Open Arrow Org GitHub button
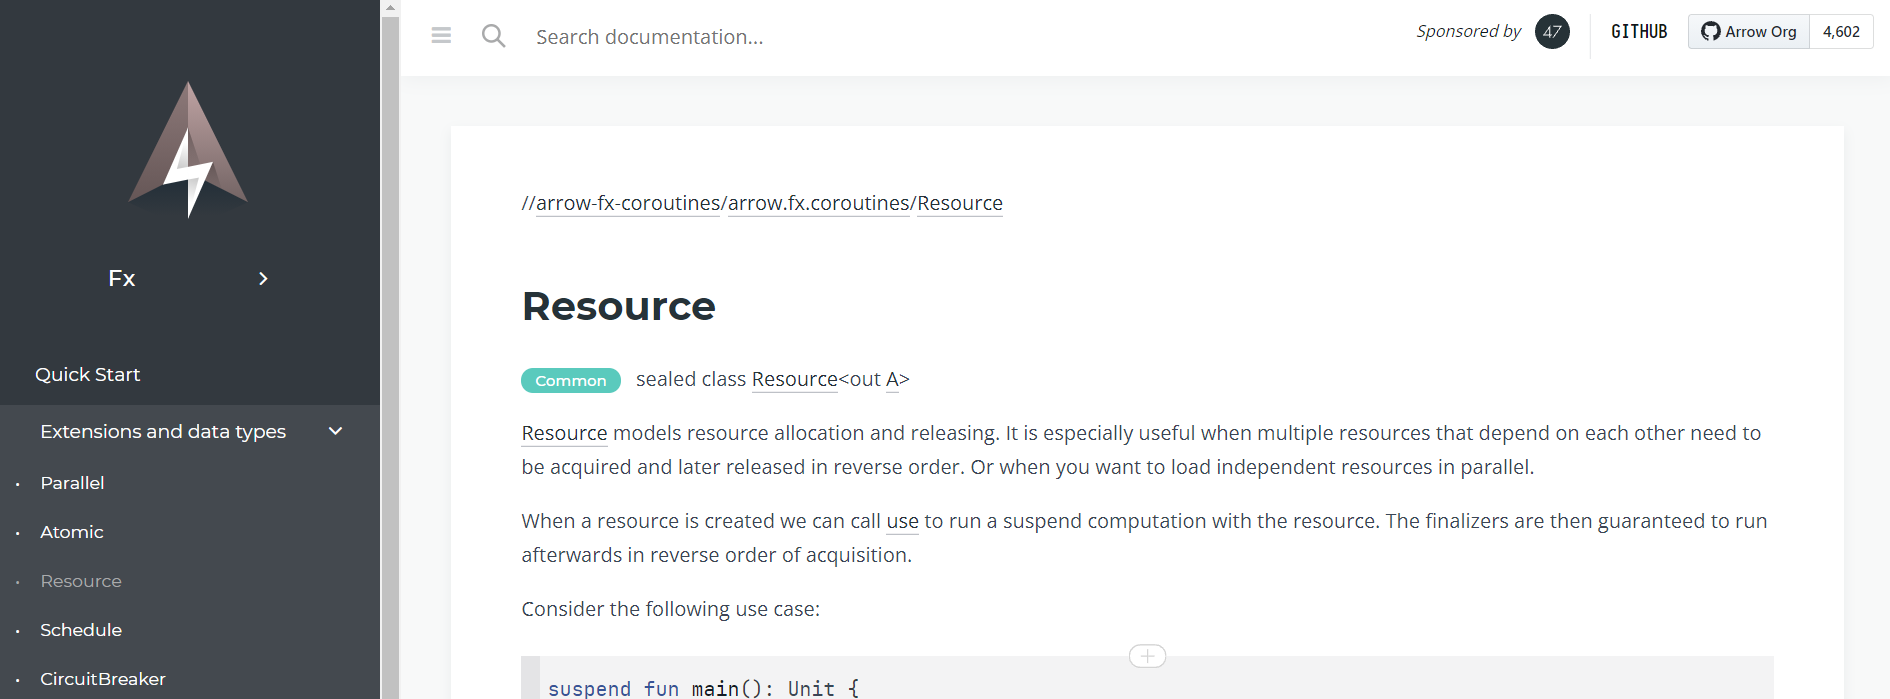This screenshot has height=699, width=1890. pyautogui.click(x=1749, y=31)
